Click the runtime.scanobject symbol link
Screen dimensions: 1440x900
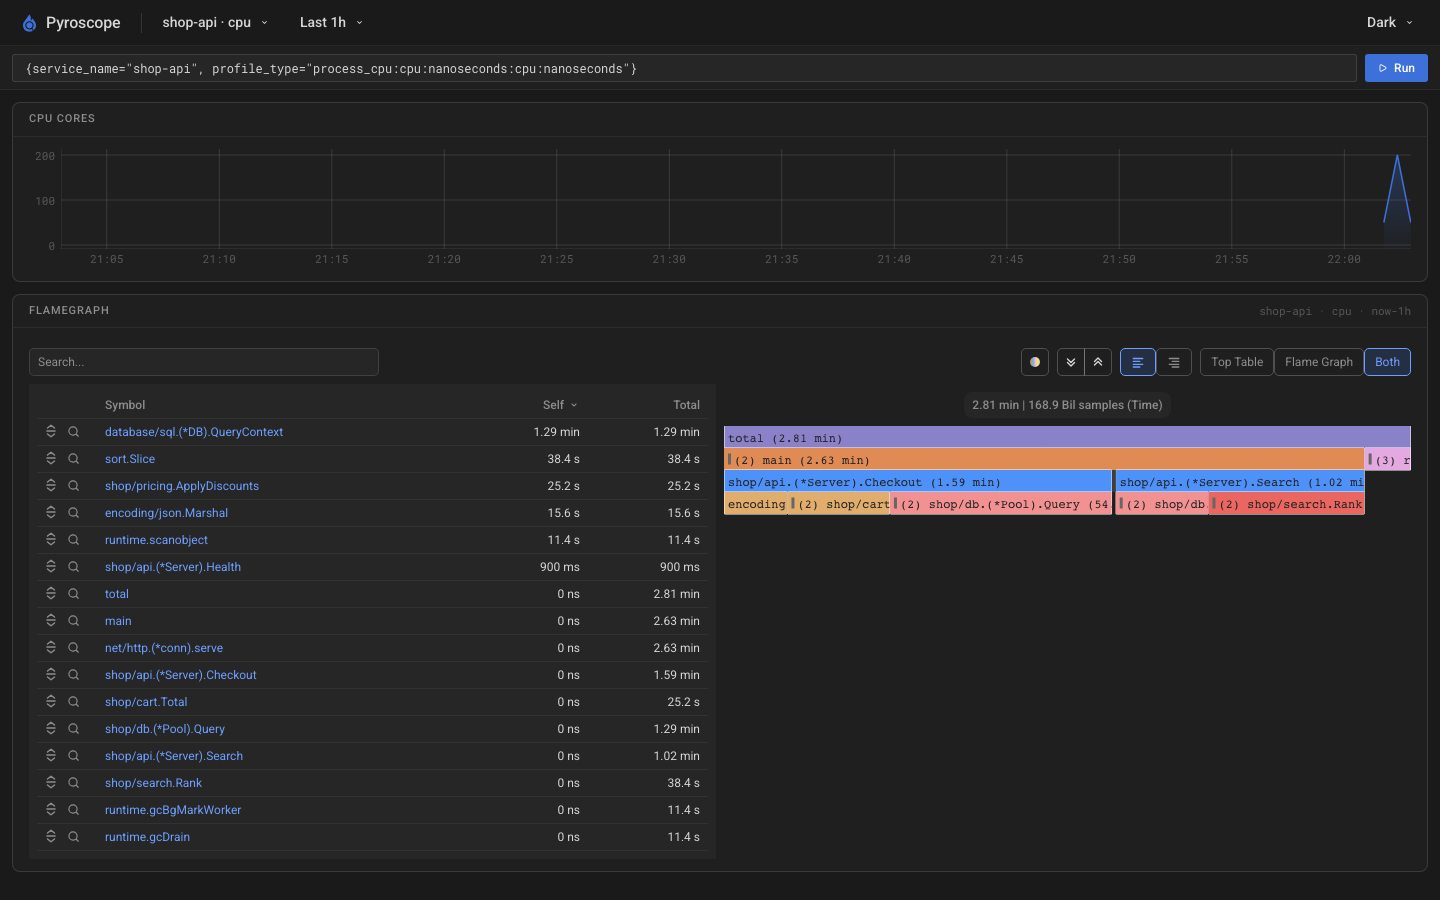156,540
